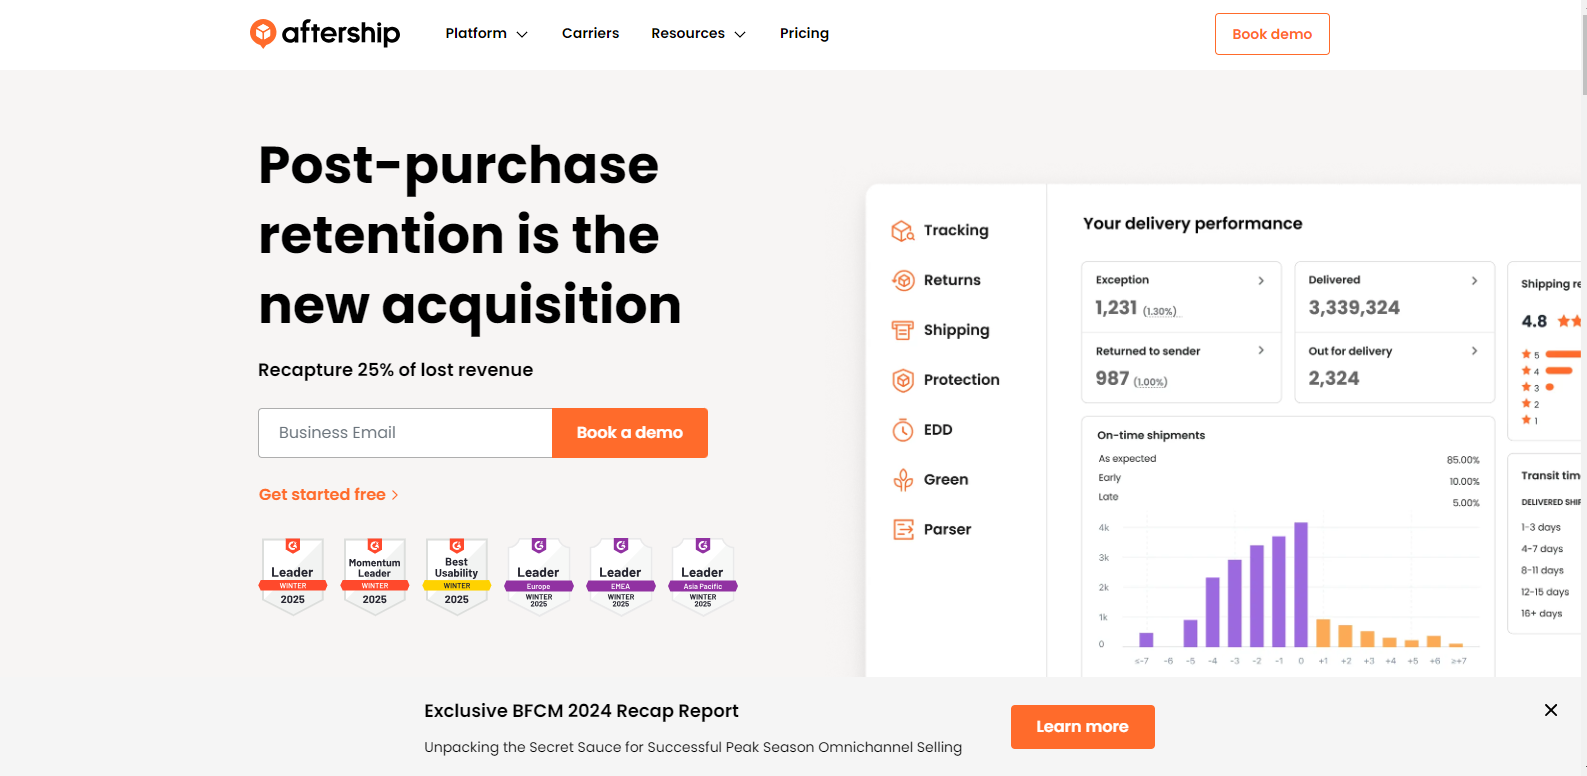Viewport: 1587px width, 776px height.
Task: Click the Exception count 1,231
Action: (x=1116, y=308)
